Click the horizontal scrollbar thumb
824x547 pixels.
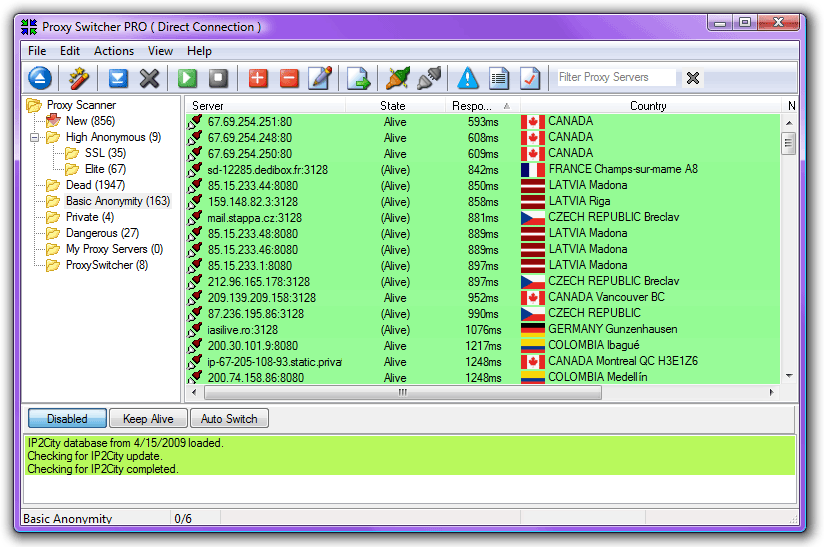point(403,393)
